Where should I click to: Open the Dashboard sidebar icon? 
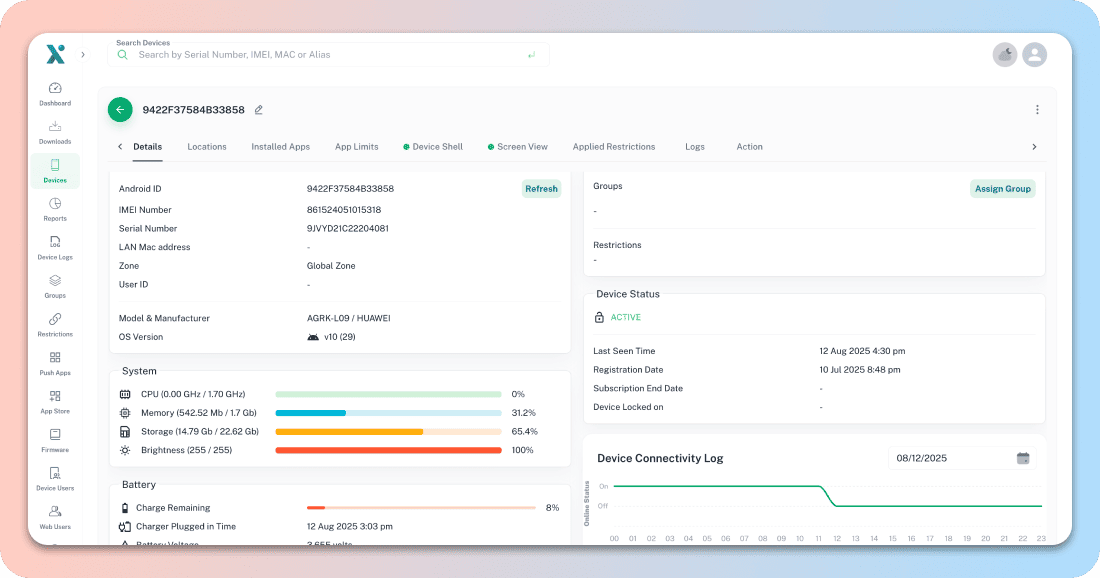pos(55,88)
